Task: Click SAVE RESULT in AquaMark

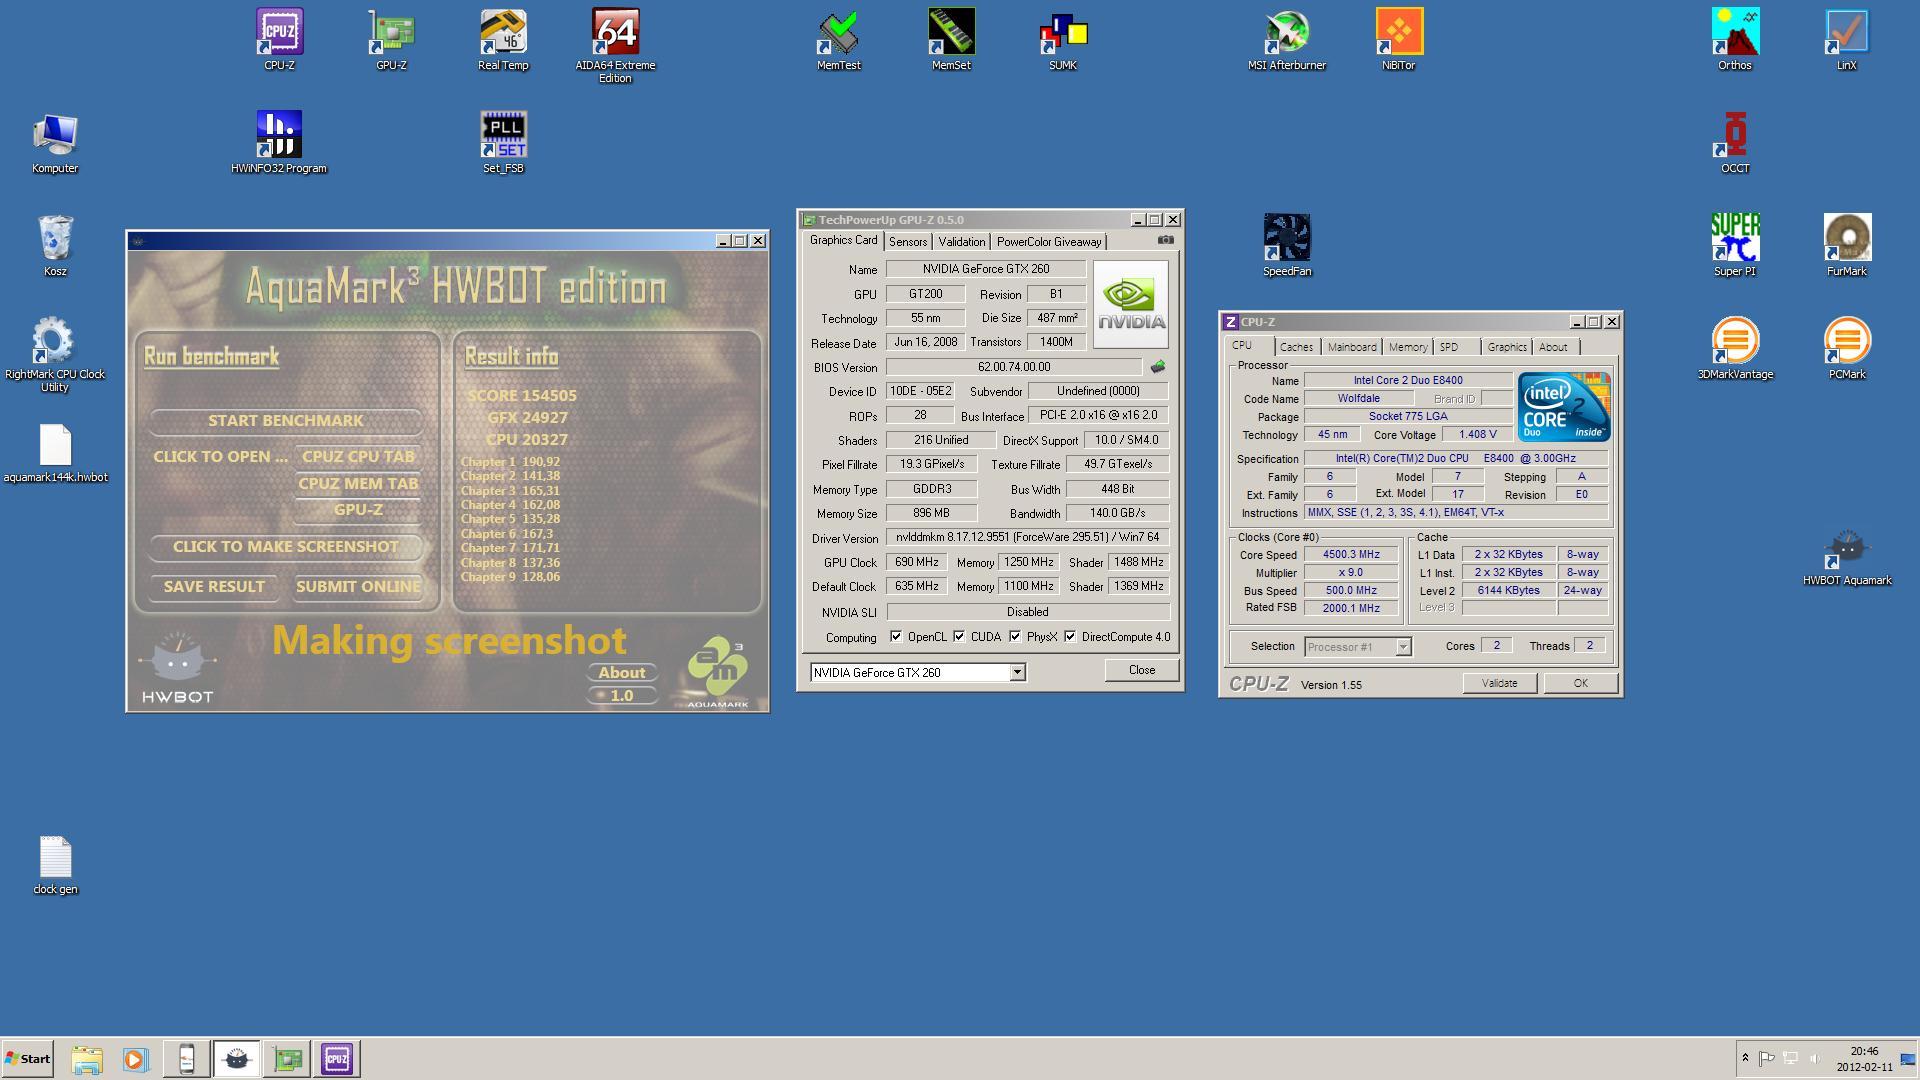Action: pyautogui.click(x=214, y=587)
